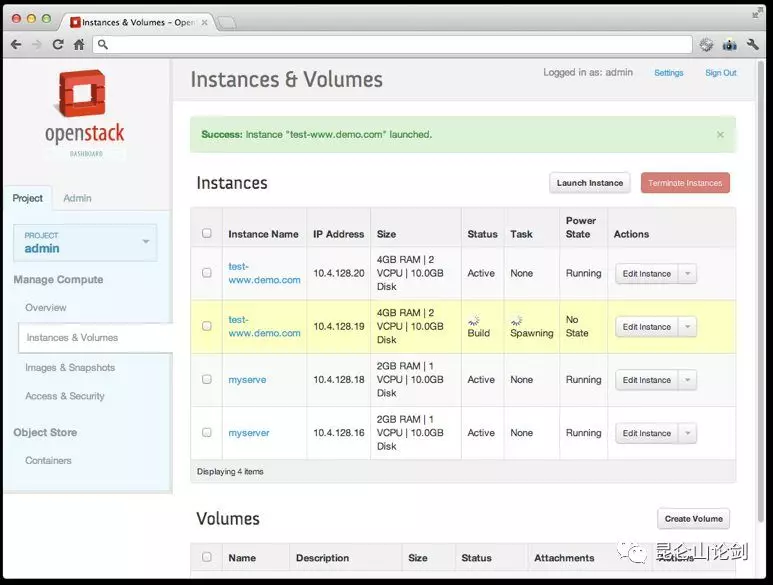Click the Terminate Instances button
The width and height of the screenshot is (773, 585).
pos(685,183)
